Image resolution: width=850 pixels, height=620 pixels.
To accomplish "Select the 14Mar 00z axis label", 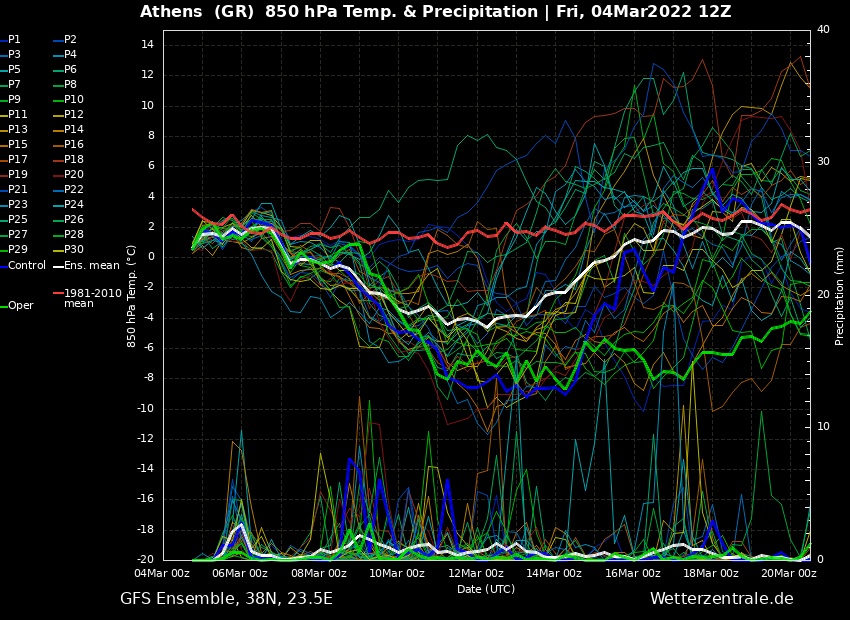I will [555, 573].
